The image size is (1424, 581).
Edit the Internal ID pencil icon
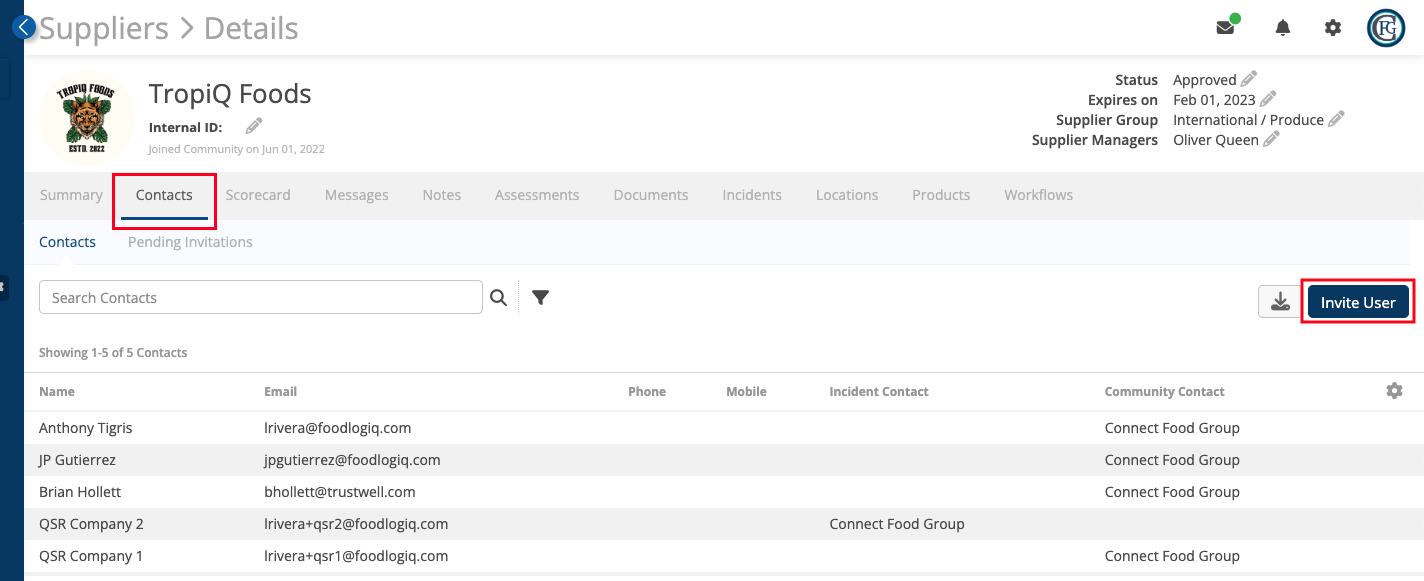254,126
